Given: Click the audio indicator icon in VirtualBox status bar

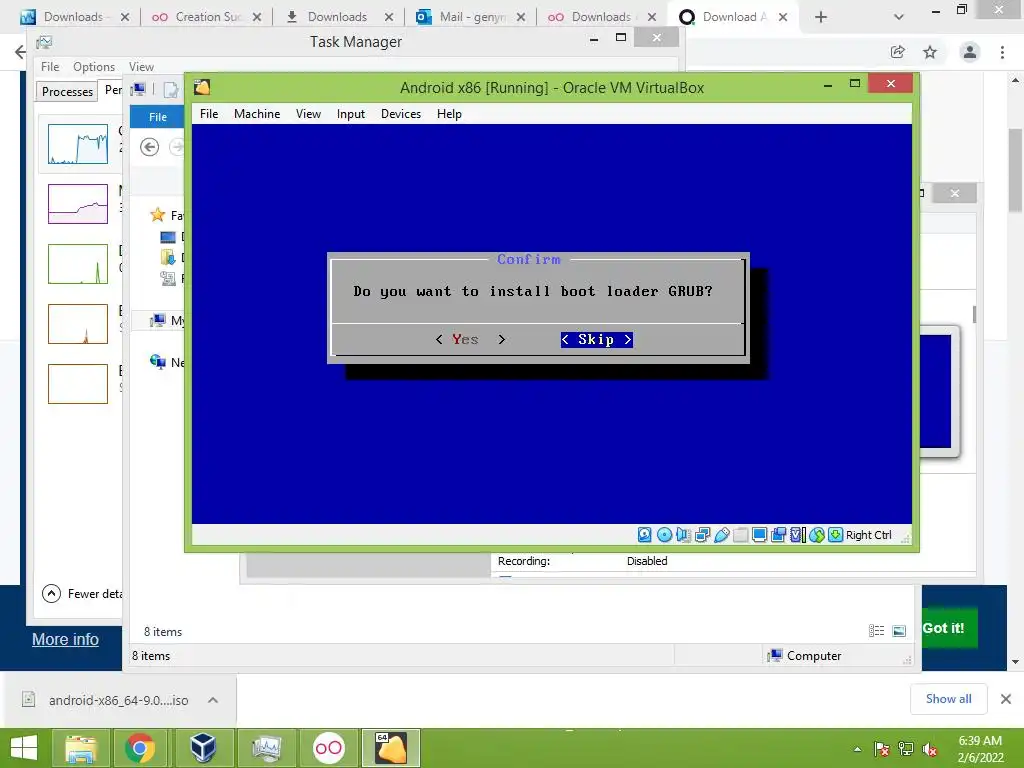Looking at the screenshot, I should tap(683, 535).
